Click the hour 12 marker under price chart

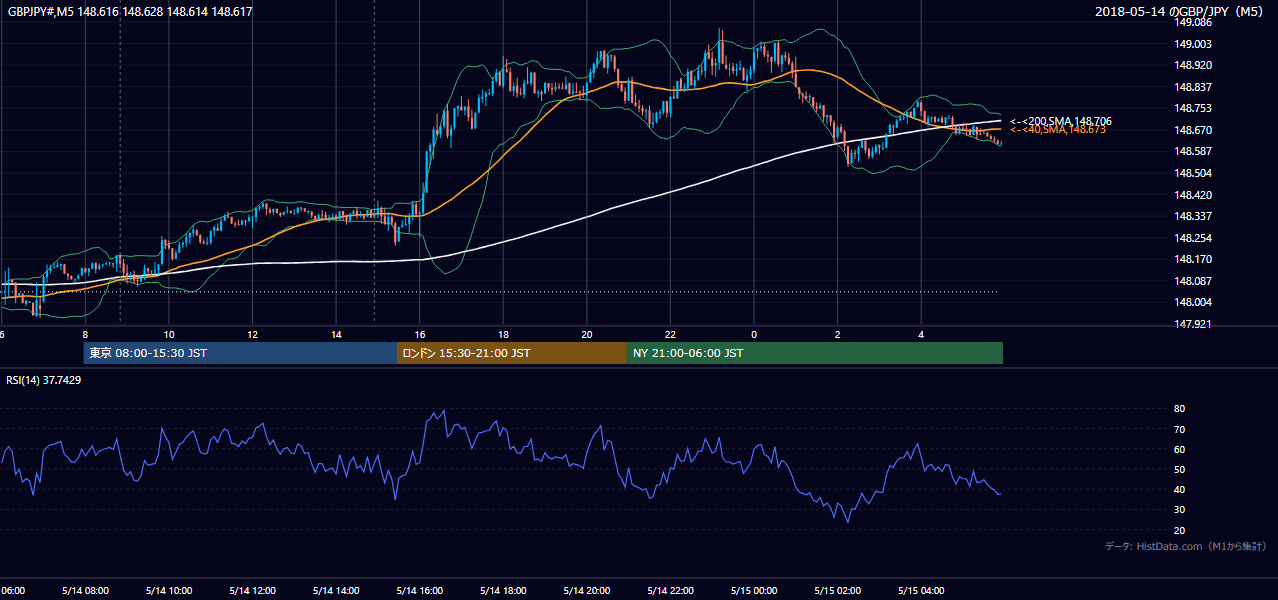click(253, 334)
